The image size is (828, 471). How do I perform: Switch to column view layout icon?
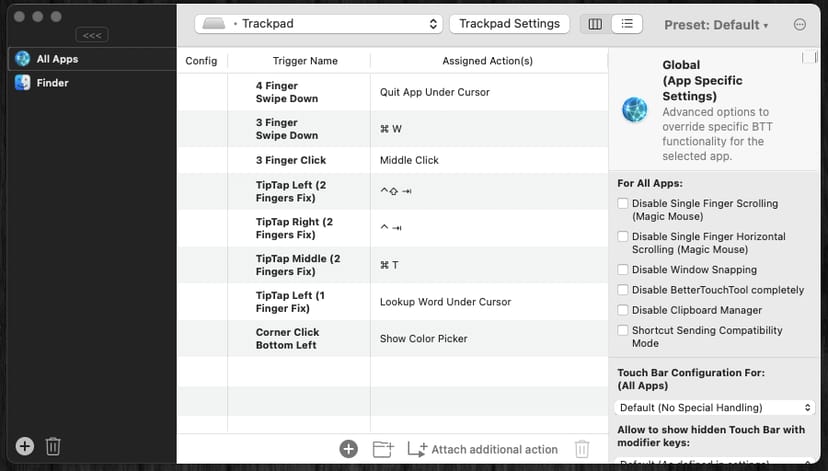click(595, 24)
